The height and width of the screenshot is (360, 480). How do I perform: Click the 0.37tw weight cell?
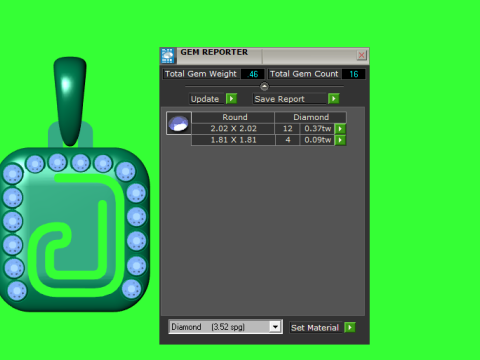point(317,129)
